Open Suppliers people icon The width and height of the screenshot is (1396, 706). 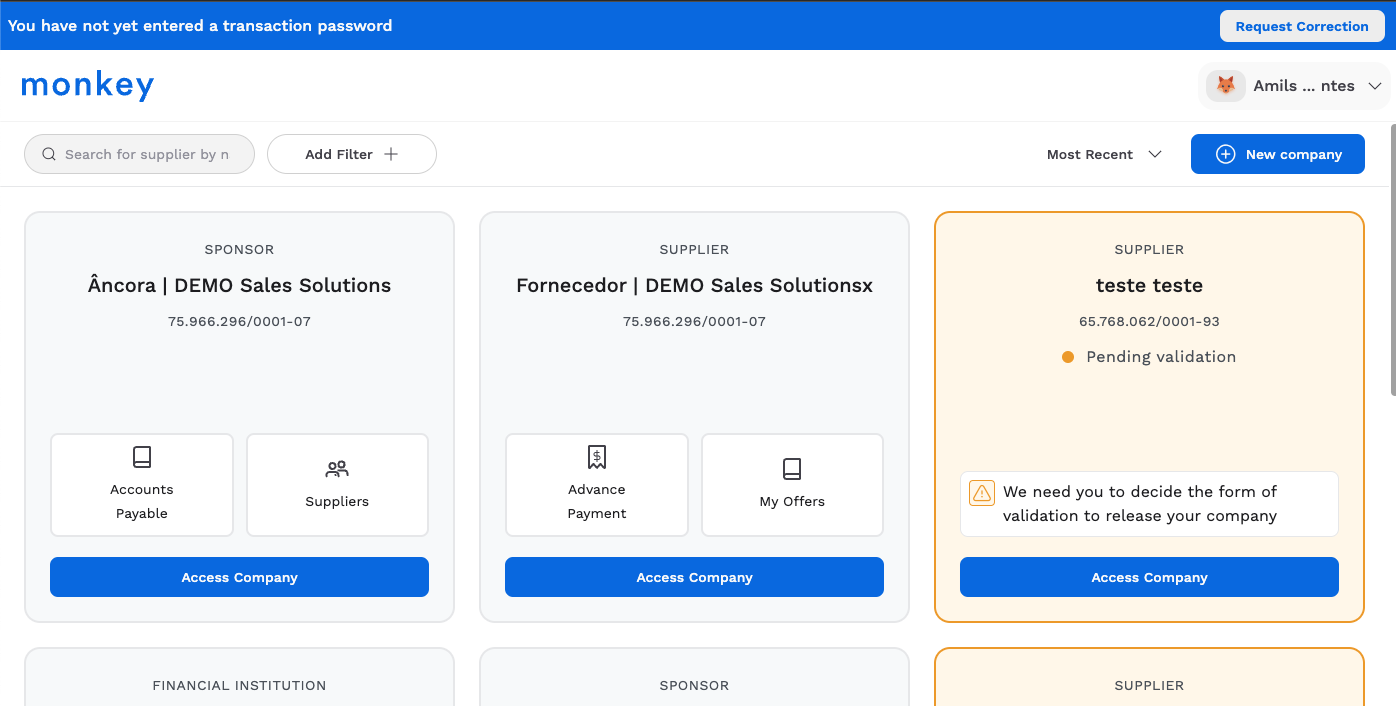coord(337,469)
